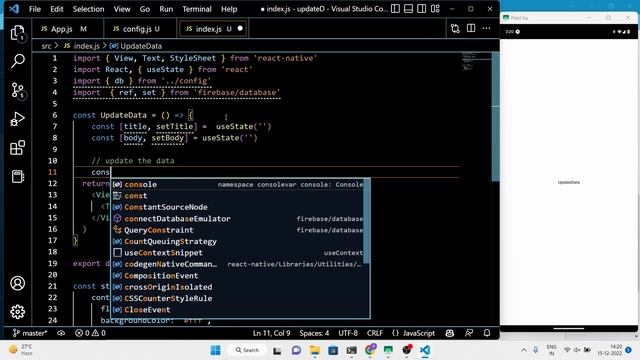Show hidden system tray icons chevron
Screen dimensions: 640x360
coord(524,350)
